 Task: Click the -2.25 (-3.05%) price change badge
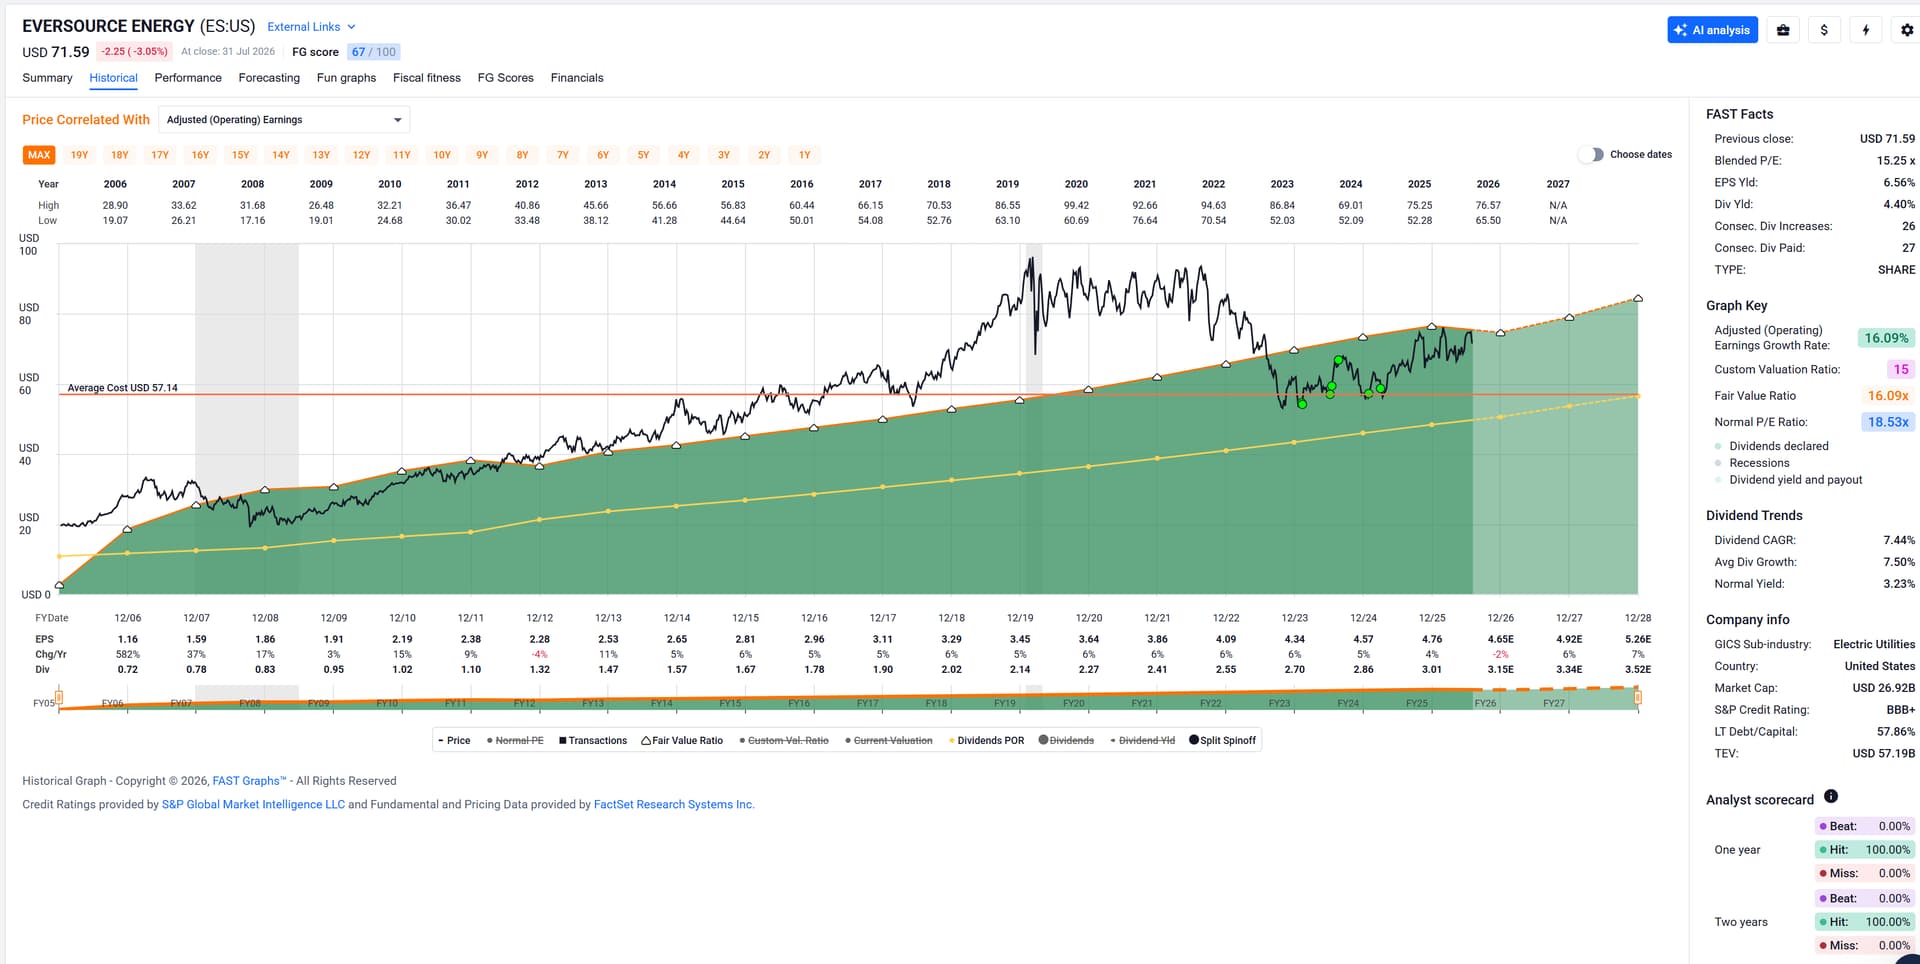(x=135, y=52)
